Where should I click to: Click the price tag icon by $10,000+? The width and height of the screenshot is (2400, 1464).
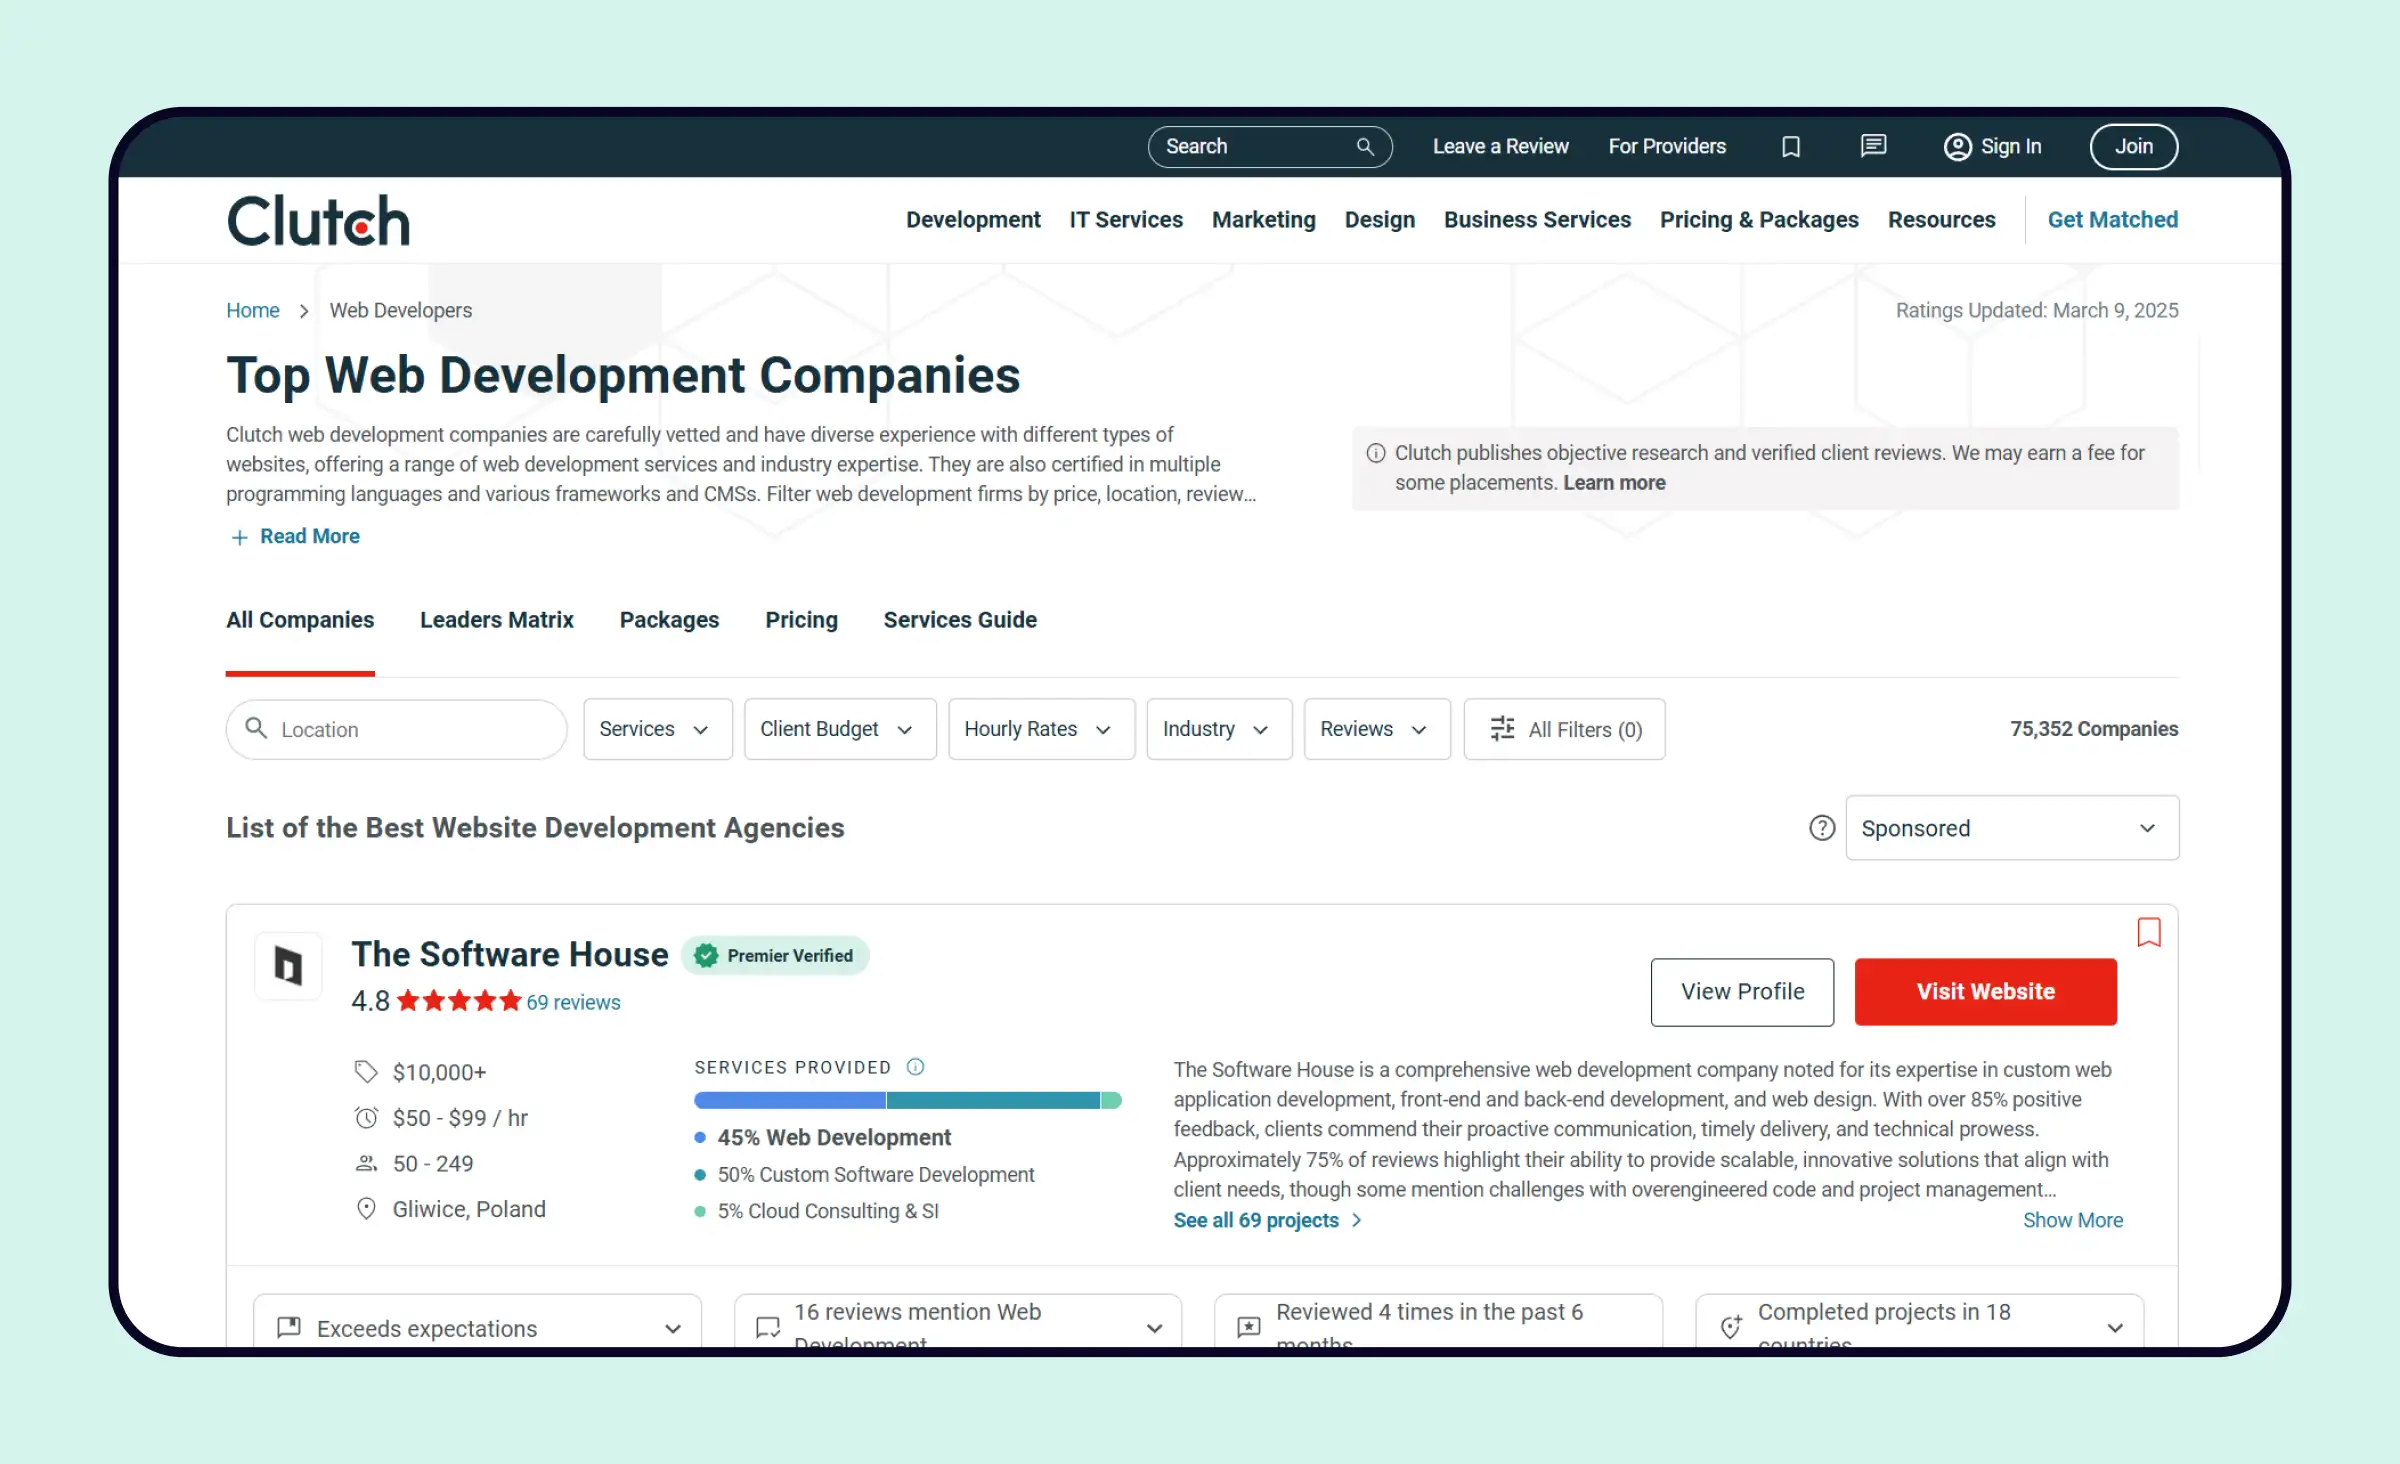(366, 1072)
